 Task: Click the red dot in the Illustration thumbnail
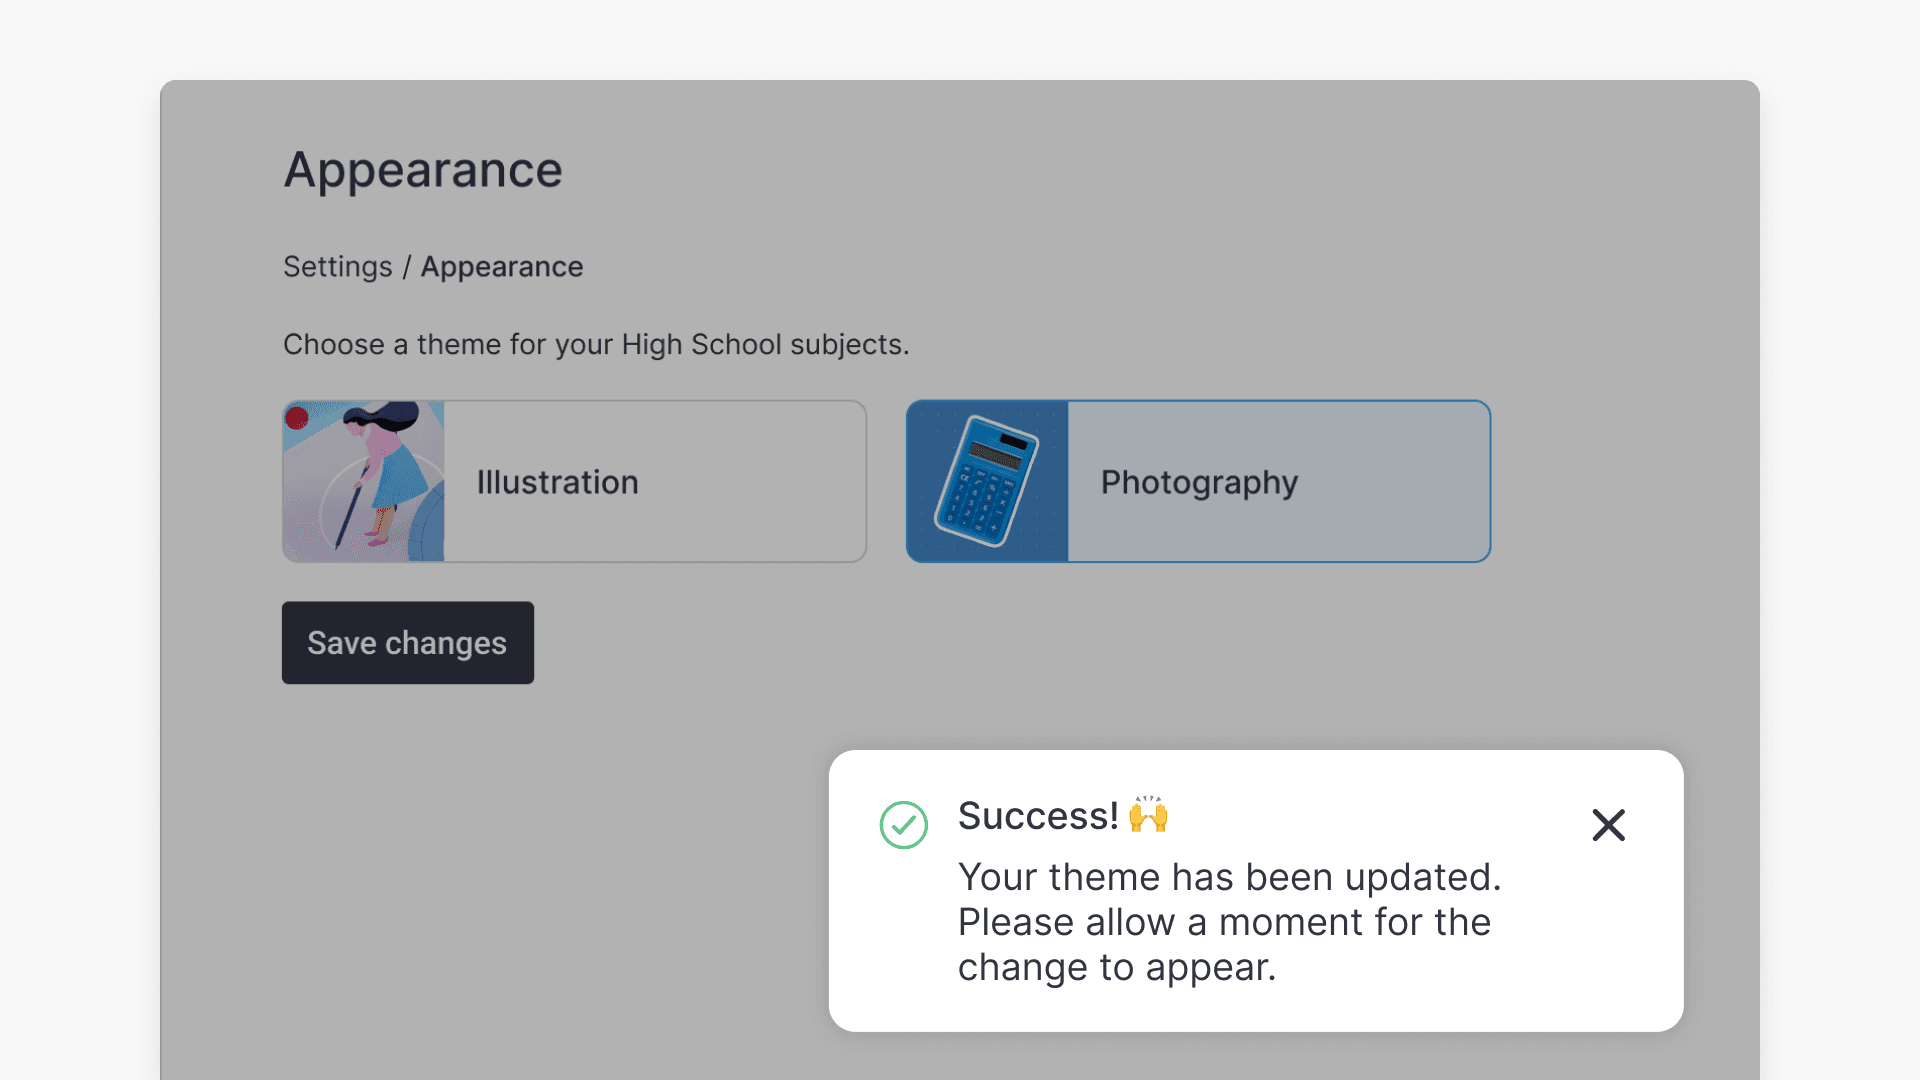pos(296,418)
